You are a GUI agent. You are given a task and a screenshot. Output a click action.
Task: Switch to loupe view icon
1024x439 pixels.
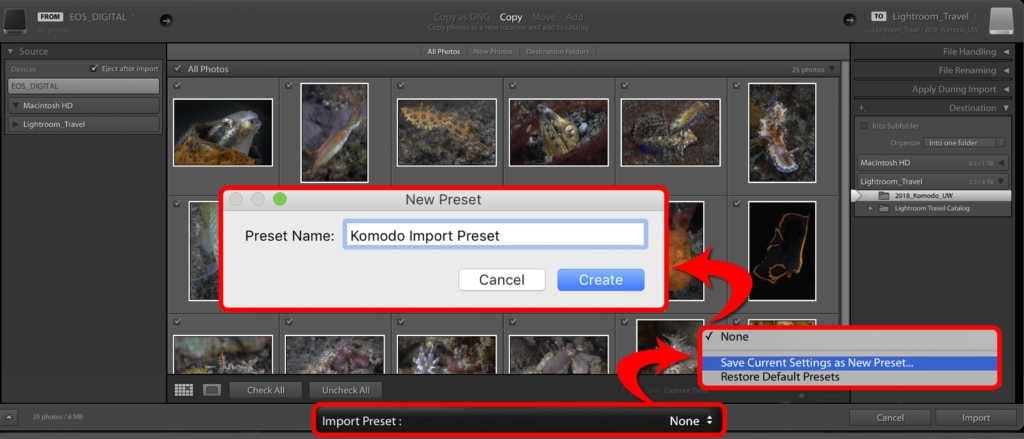pos(212,390)
